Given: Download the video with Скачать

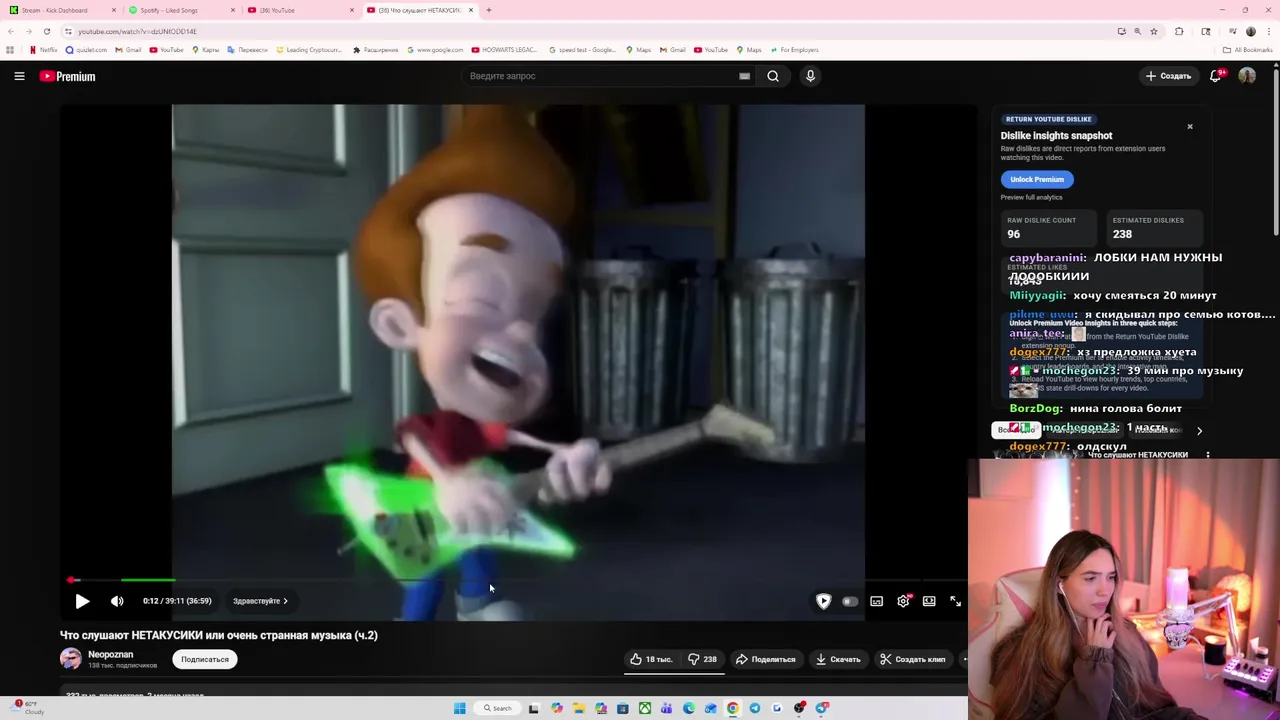Looking at the screenshot, I should coord(838,659).
